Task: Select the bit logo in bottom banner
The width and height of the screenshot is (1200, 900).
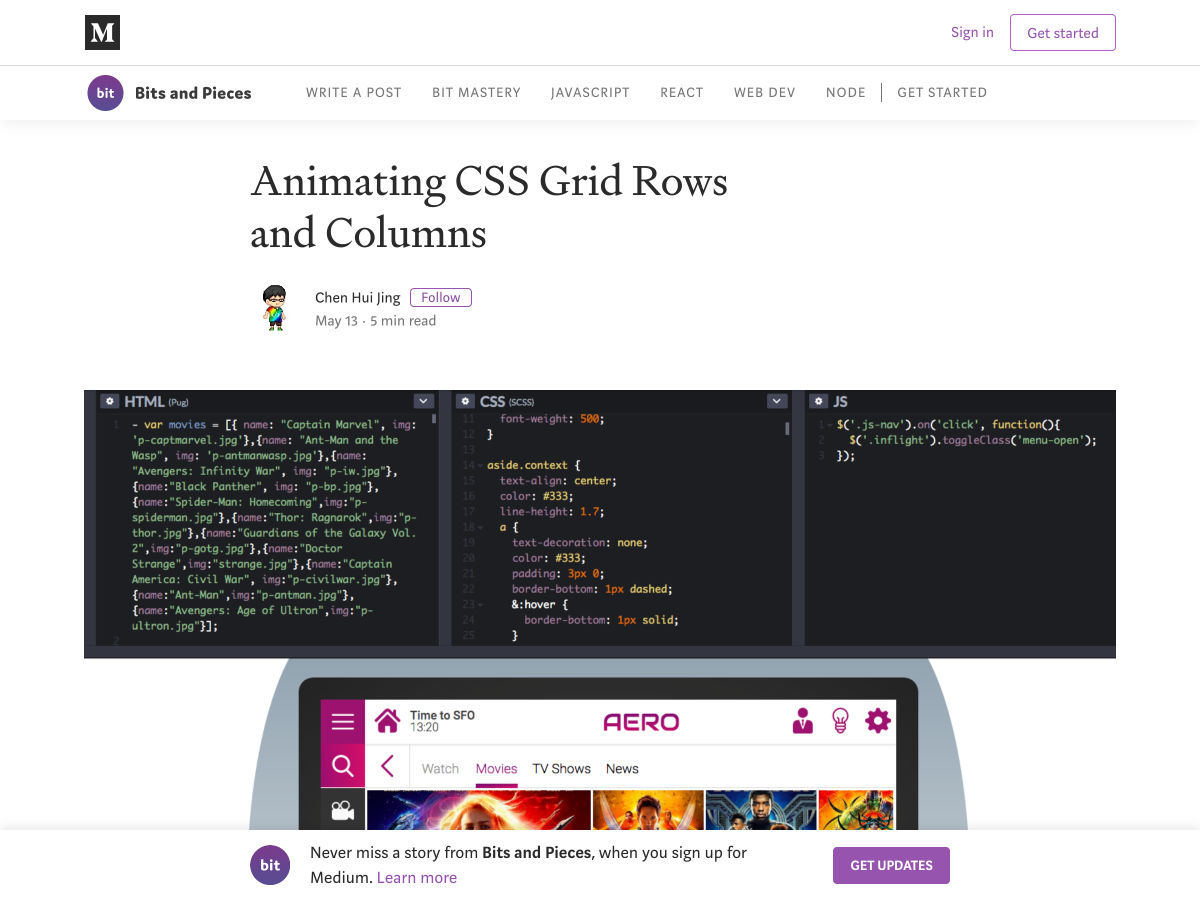Action: 270,866
